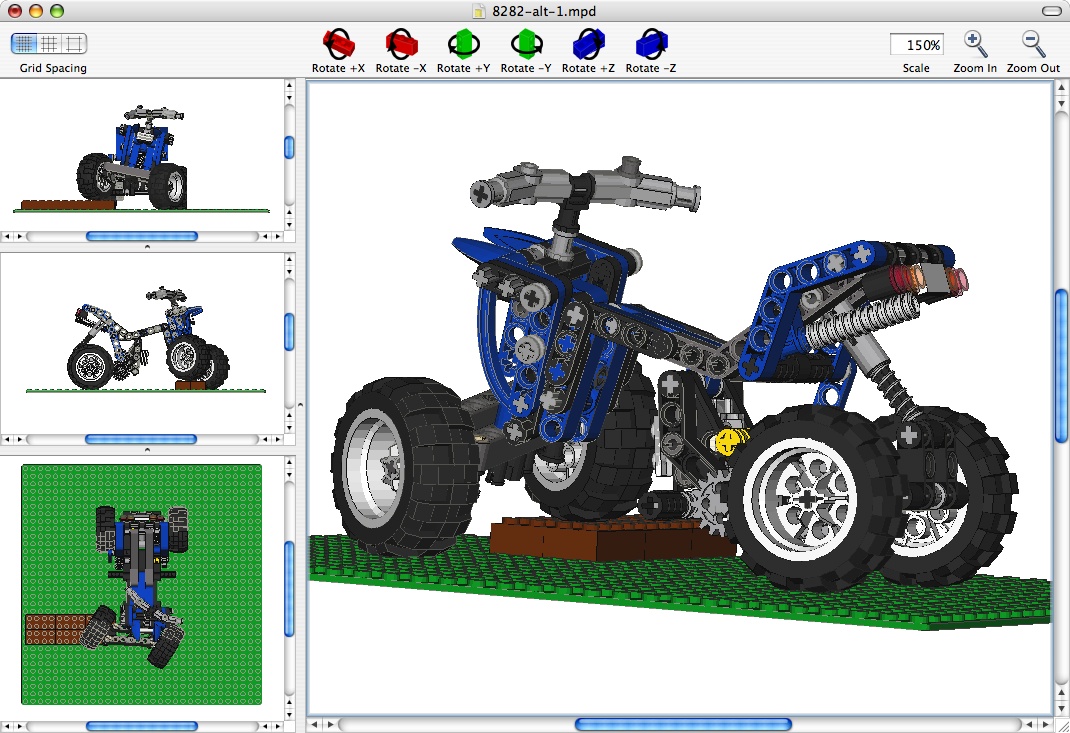Click the left arrow on the top pane's scrollbar
Image resolution: width=1070 pixels, height=733 pixels.
(8, 236)
